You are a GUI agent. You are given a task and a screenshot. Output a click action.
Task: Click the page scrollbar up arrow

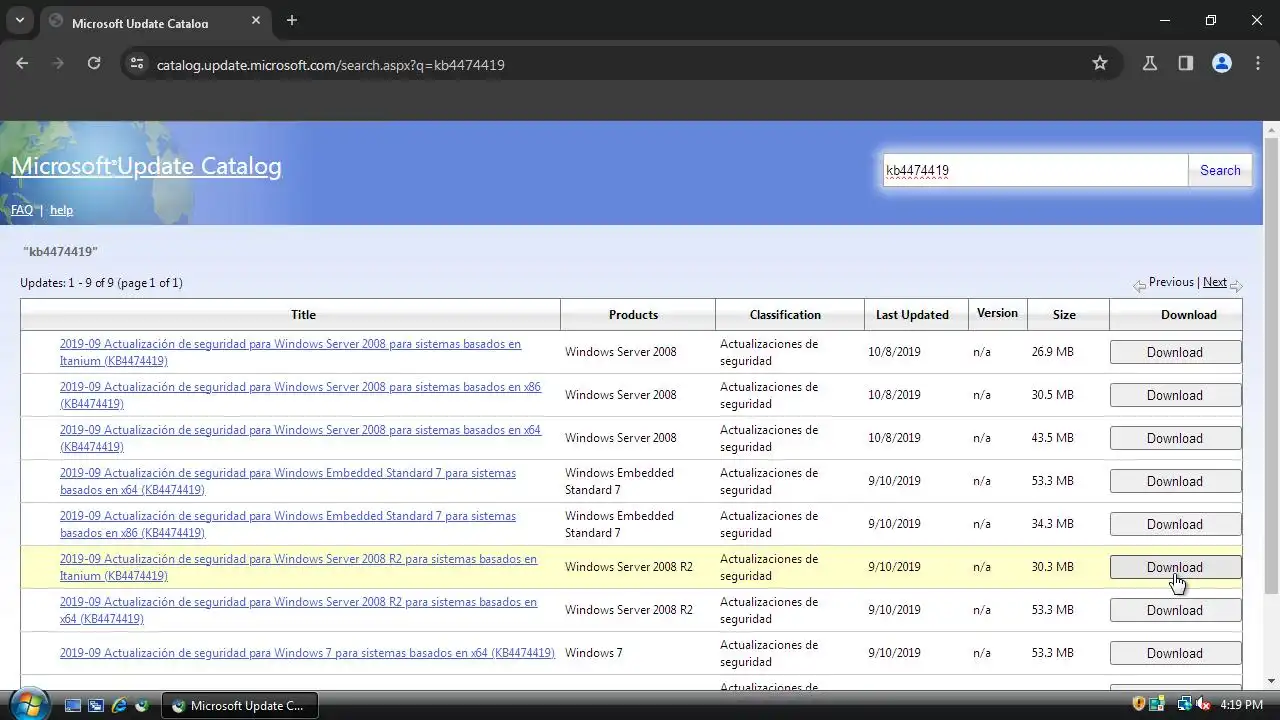click(1272, 129)
